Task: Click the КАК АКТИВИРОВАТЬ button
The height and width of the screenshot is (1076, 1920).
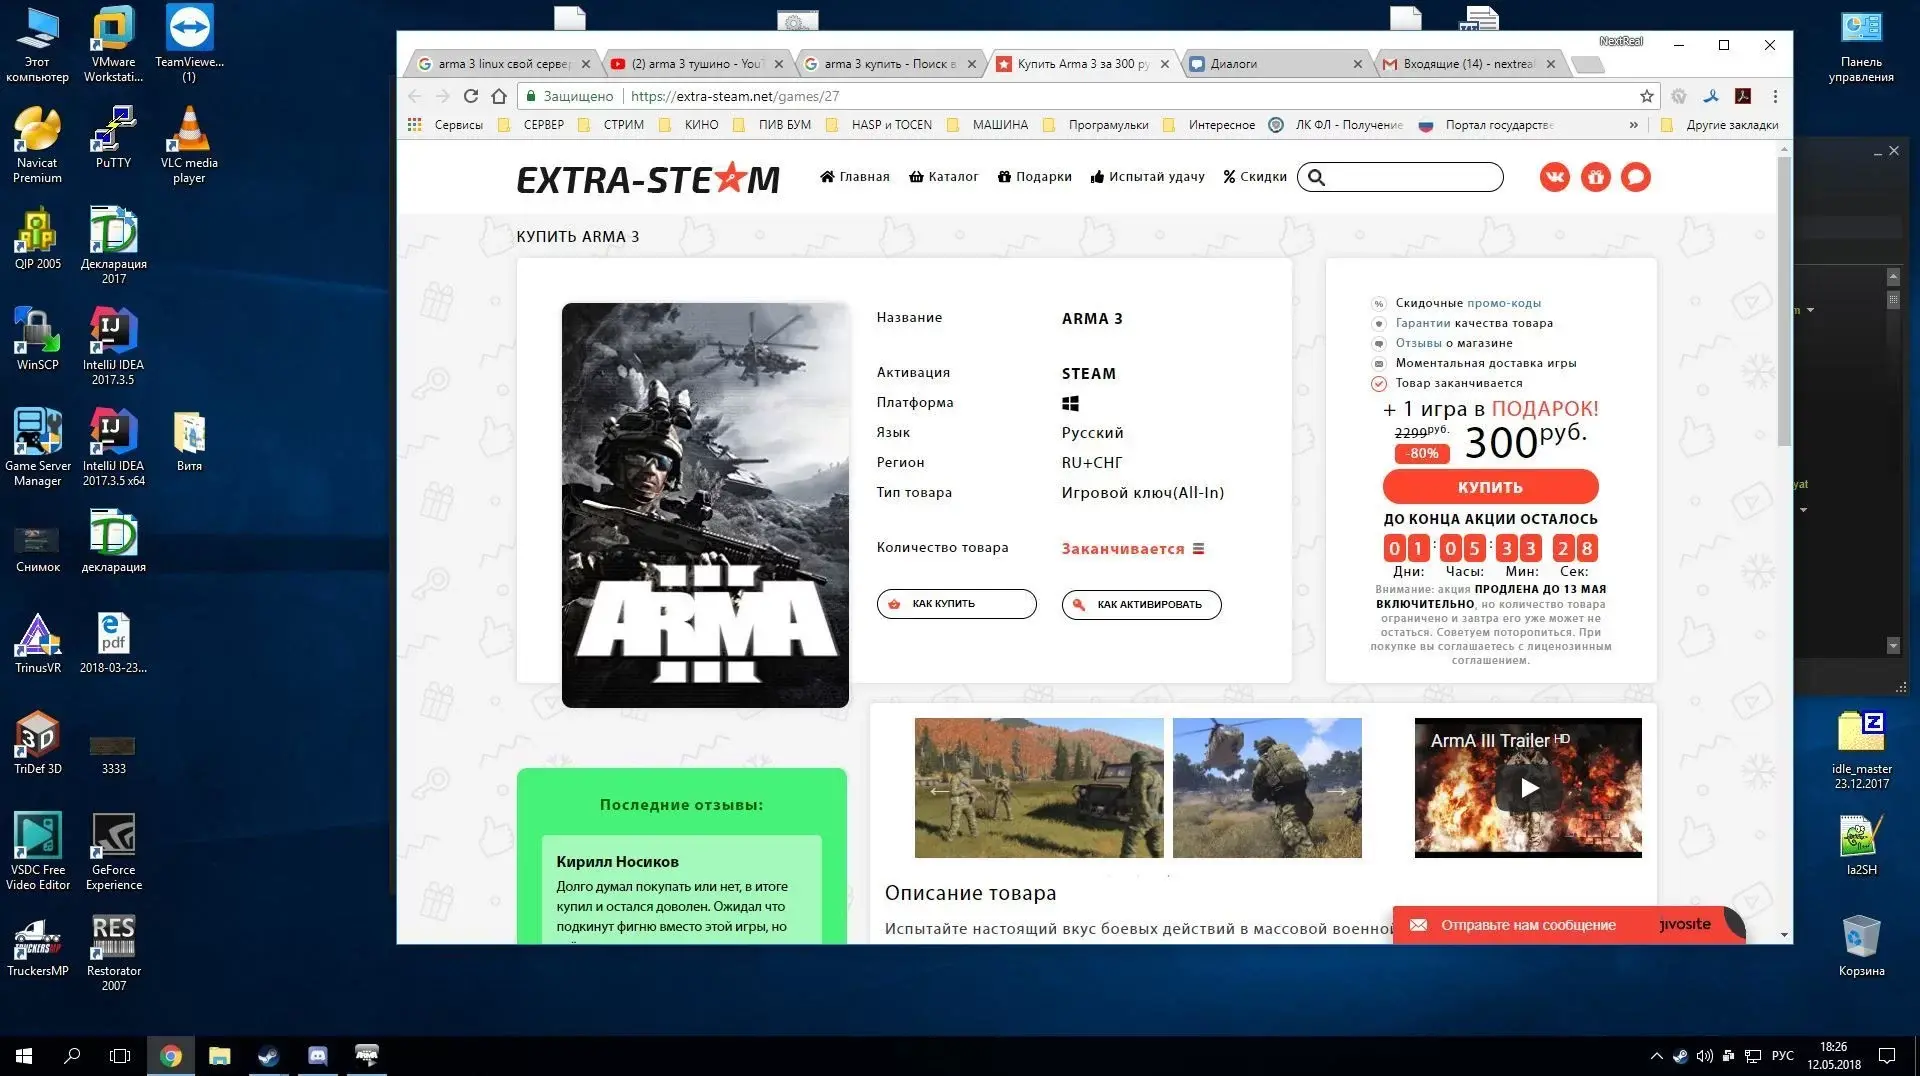Action: pos(1141,604)
